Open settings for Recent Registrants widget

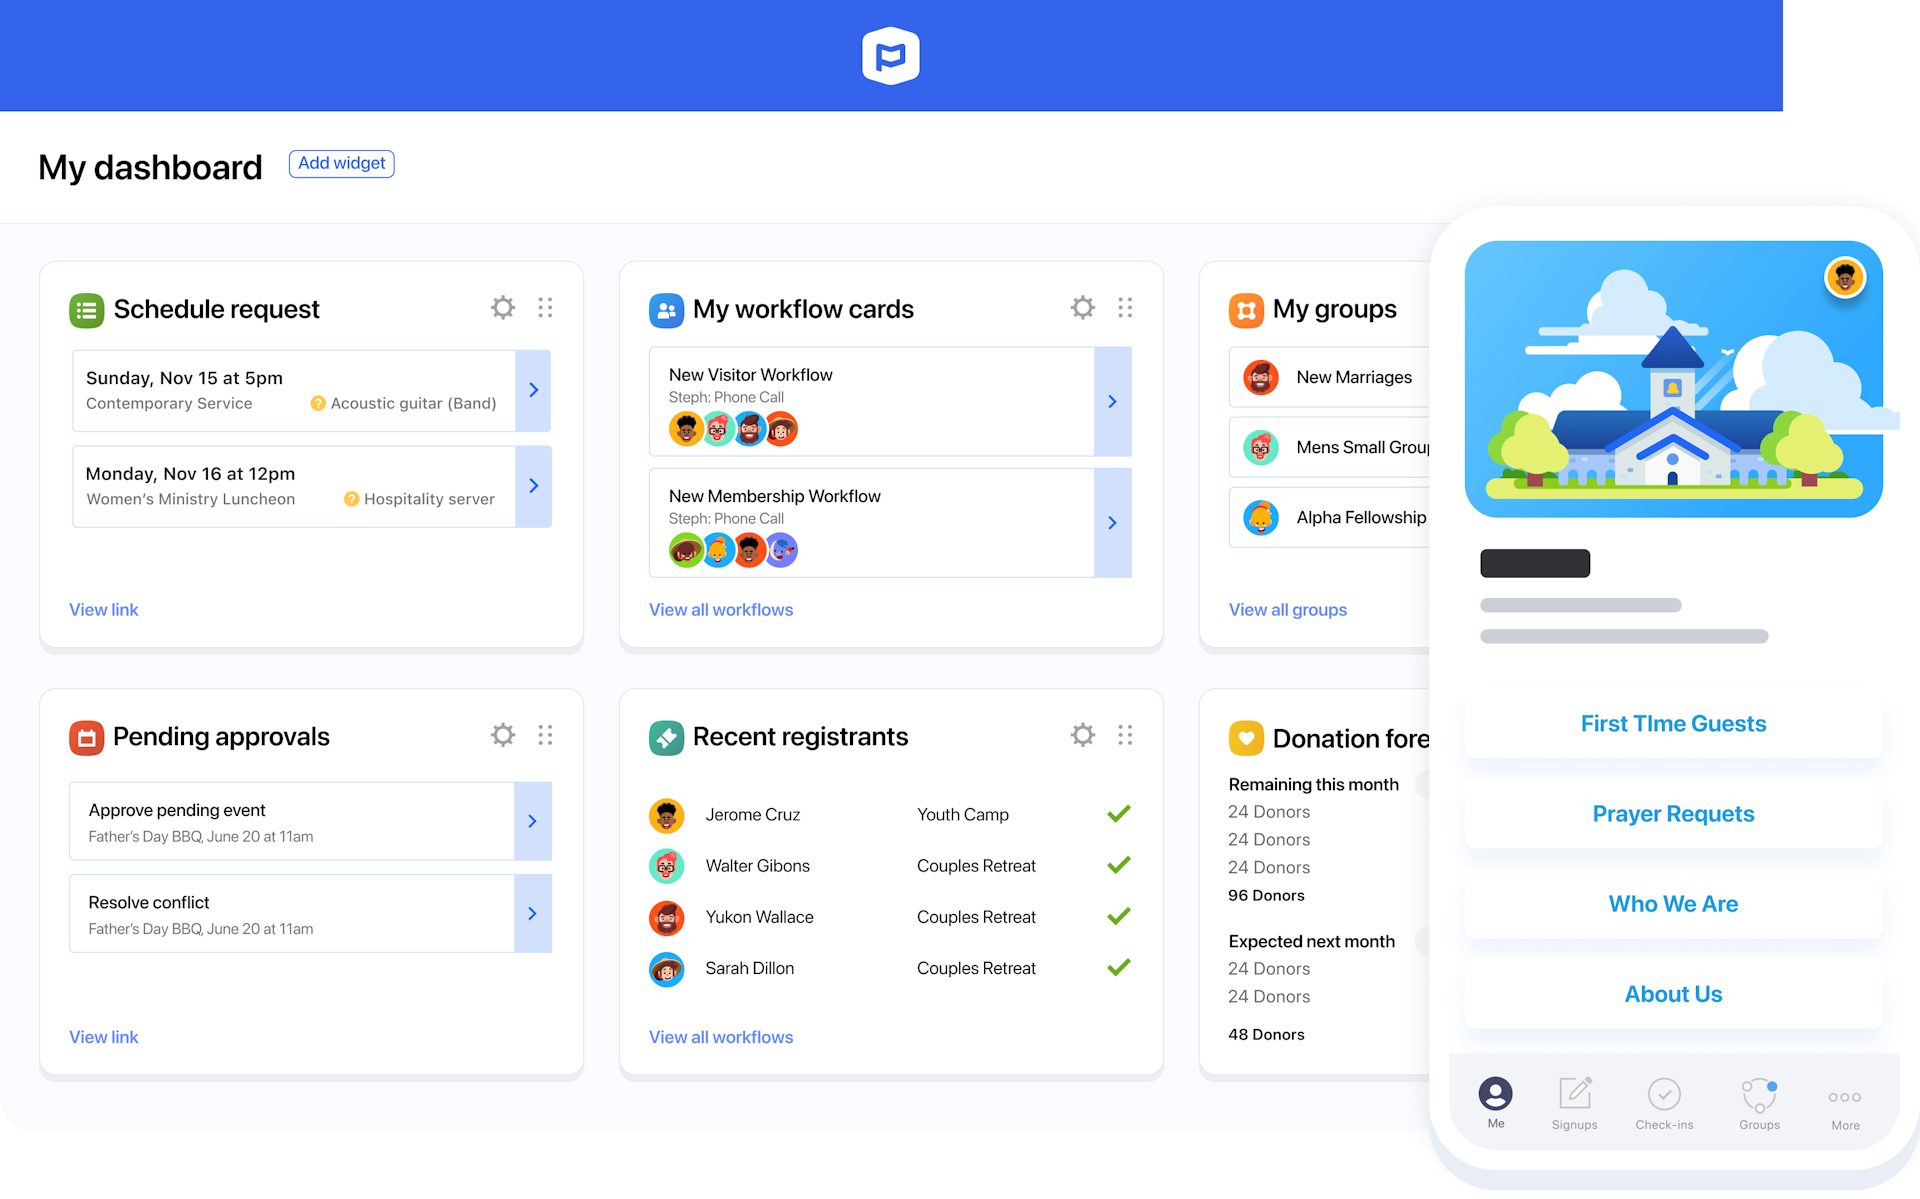tap(1084, 735)
